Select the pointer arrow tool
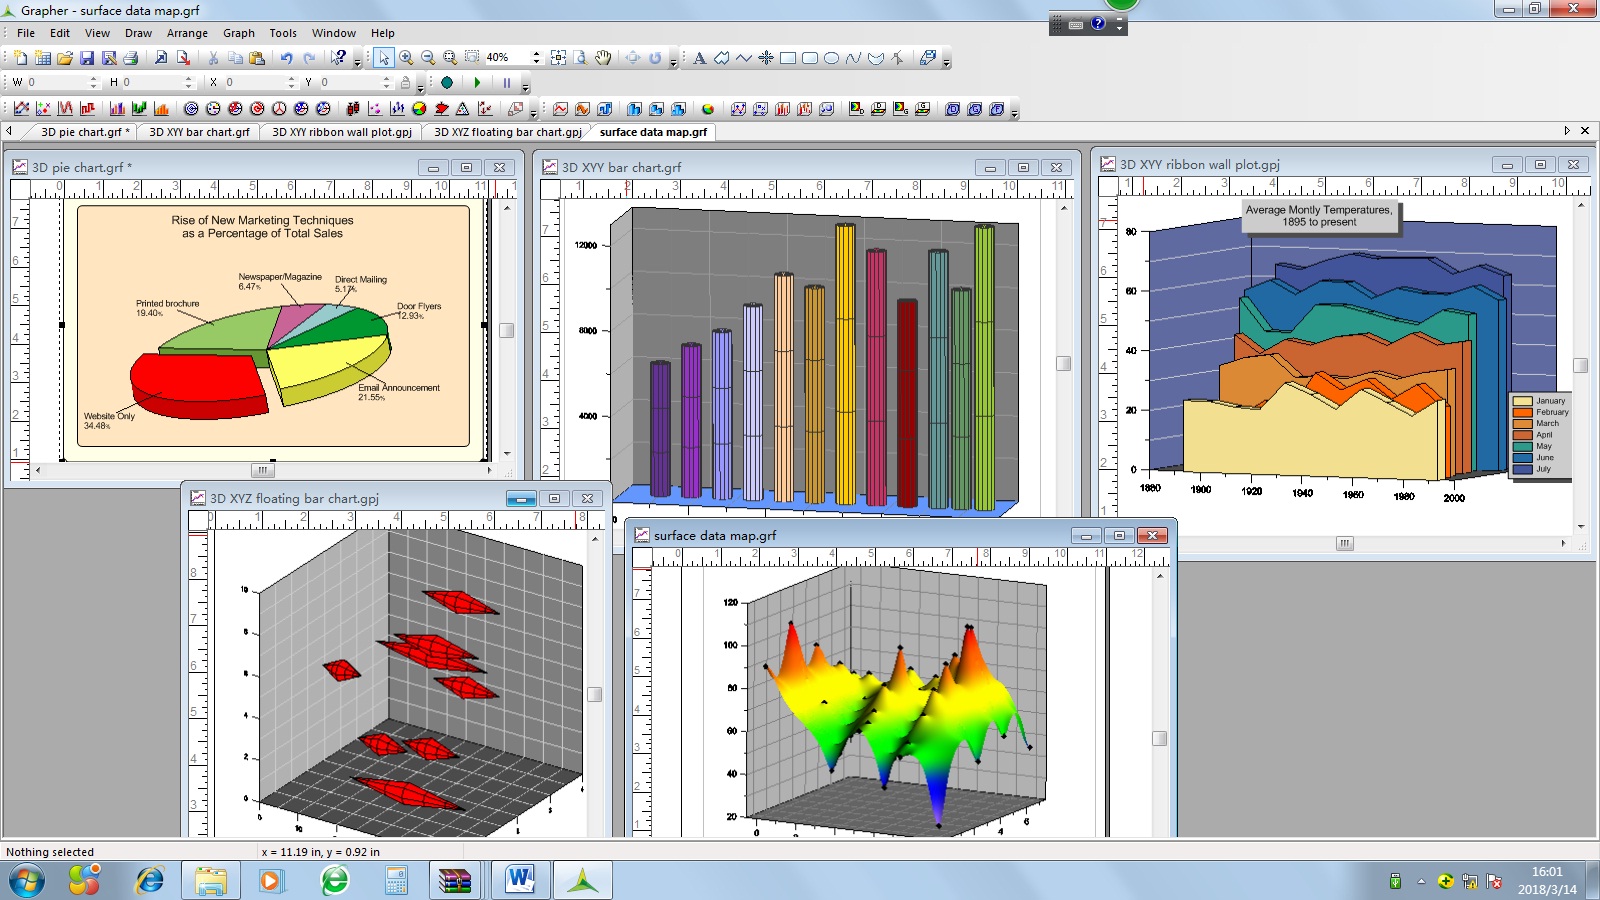Viewport: 1600px width, 900px height. [x=384, y=58]
